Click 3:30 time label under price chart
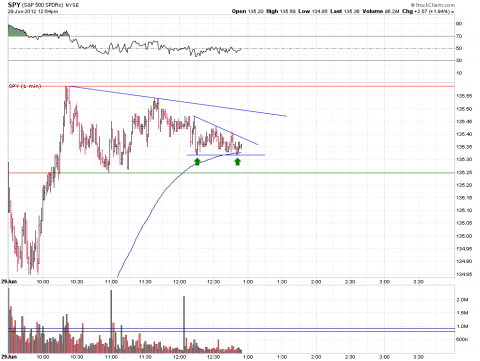 point(418,282)
